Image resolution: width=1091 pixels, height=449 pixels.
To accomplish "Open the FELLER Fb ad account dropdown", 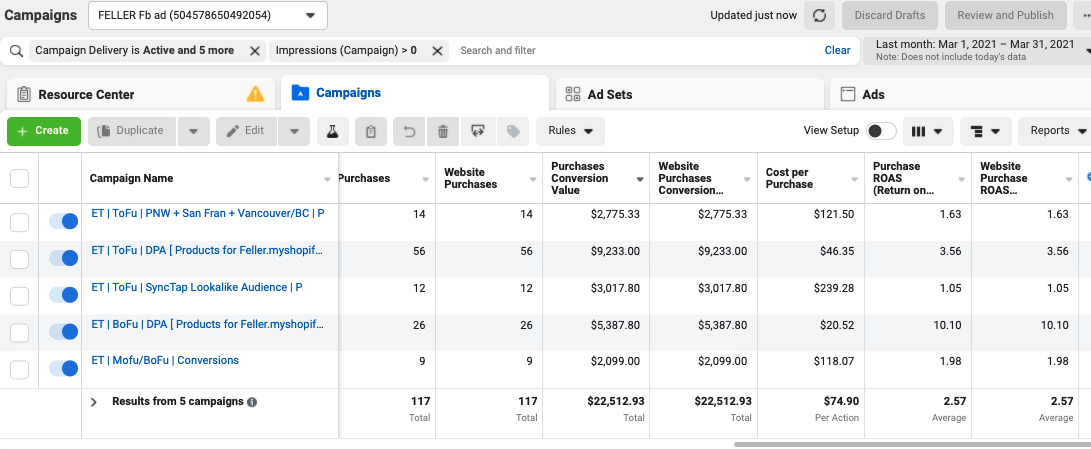I will [207, 15].
